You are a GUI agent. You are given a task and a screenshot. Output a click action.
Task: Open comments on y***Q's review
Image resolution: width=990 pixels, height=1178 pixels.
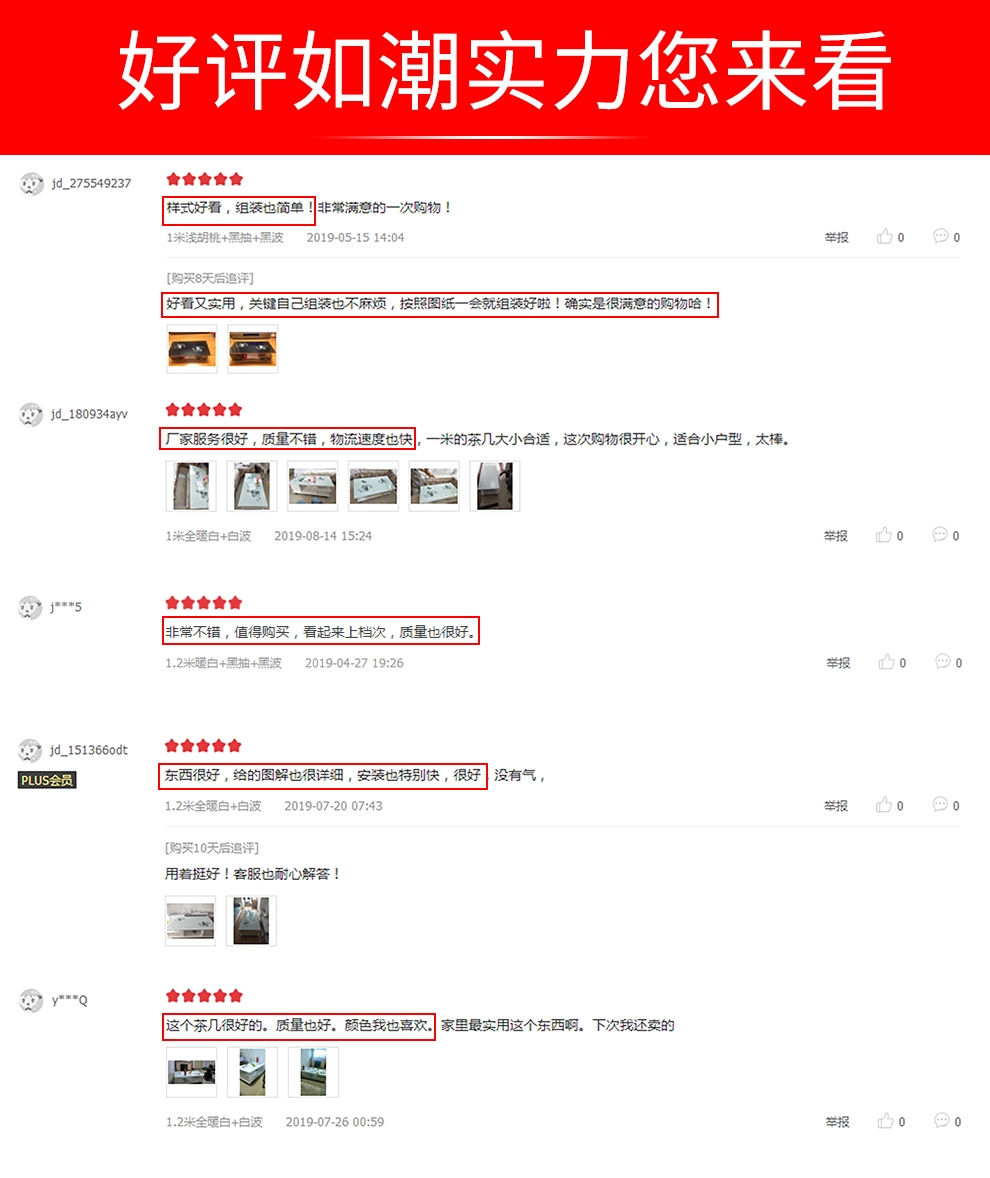coord(948,1122)
